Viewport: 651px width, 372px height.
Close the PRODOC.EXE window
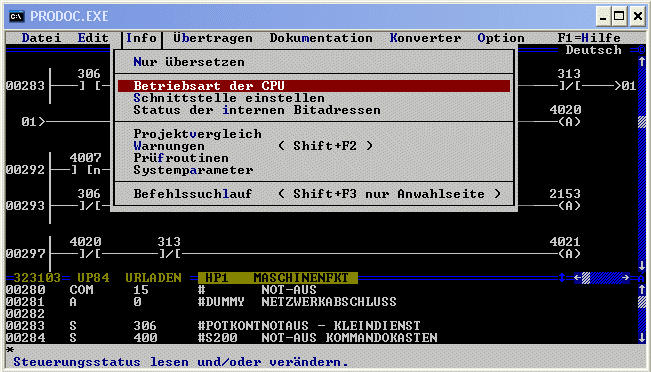pyautogui.click(x=637, y=17)
